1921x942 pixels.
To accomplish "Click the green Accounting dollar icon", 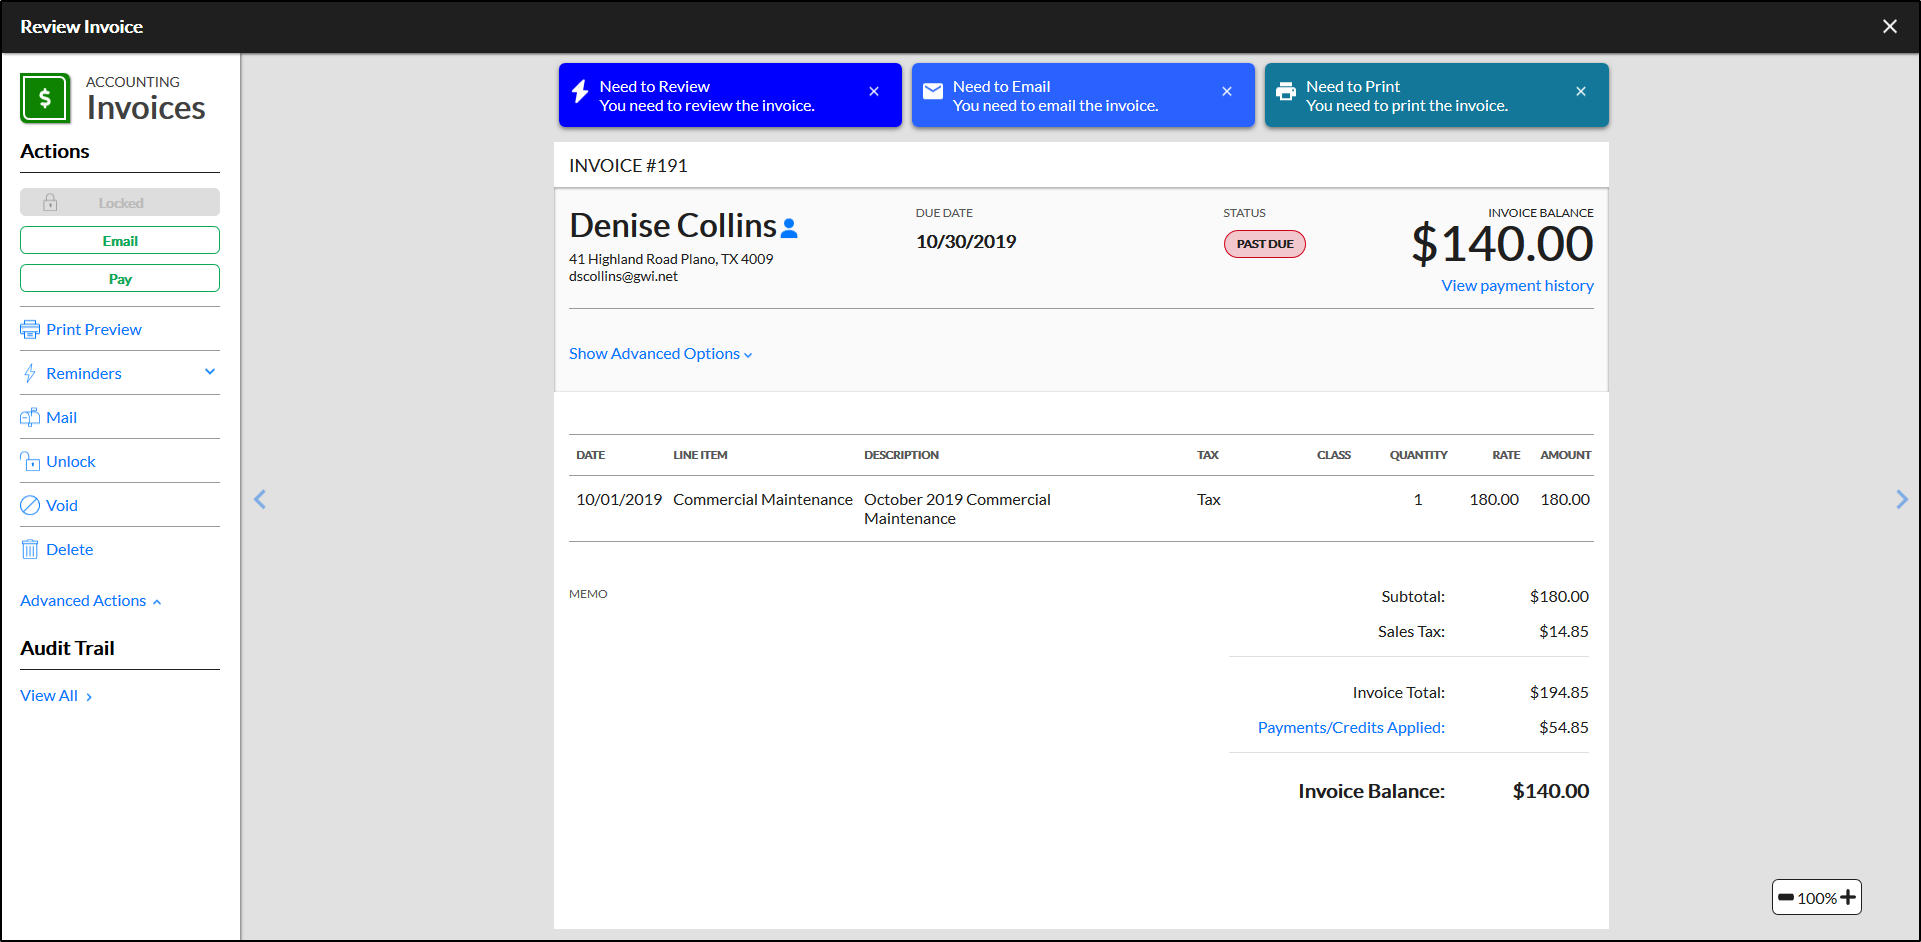I will tap(45, 97).
